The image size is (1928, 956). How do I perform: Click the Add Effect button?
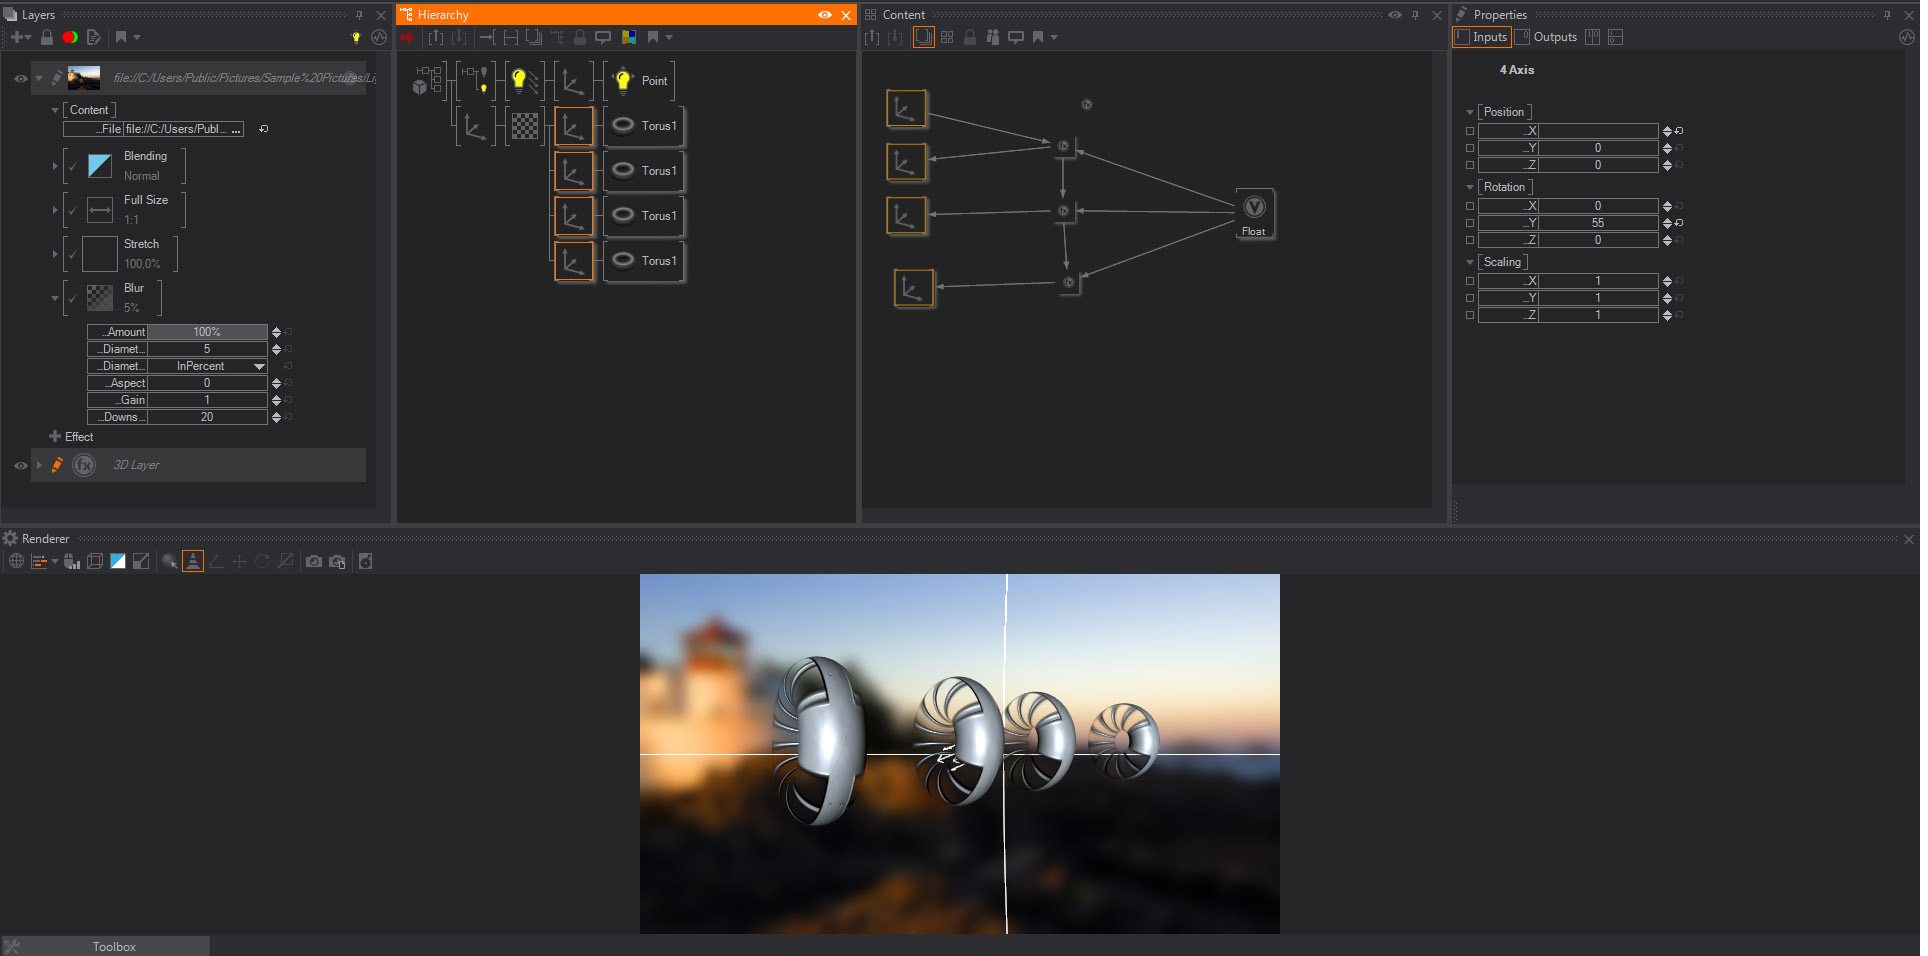71,437
